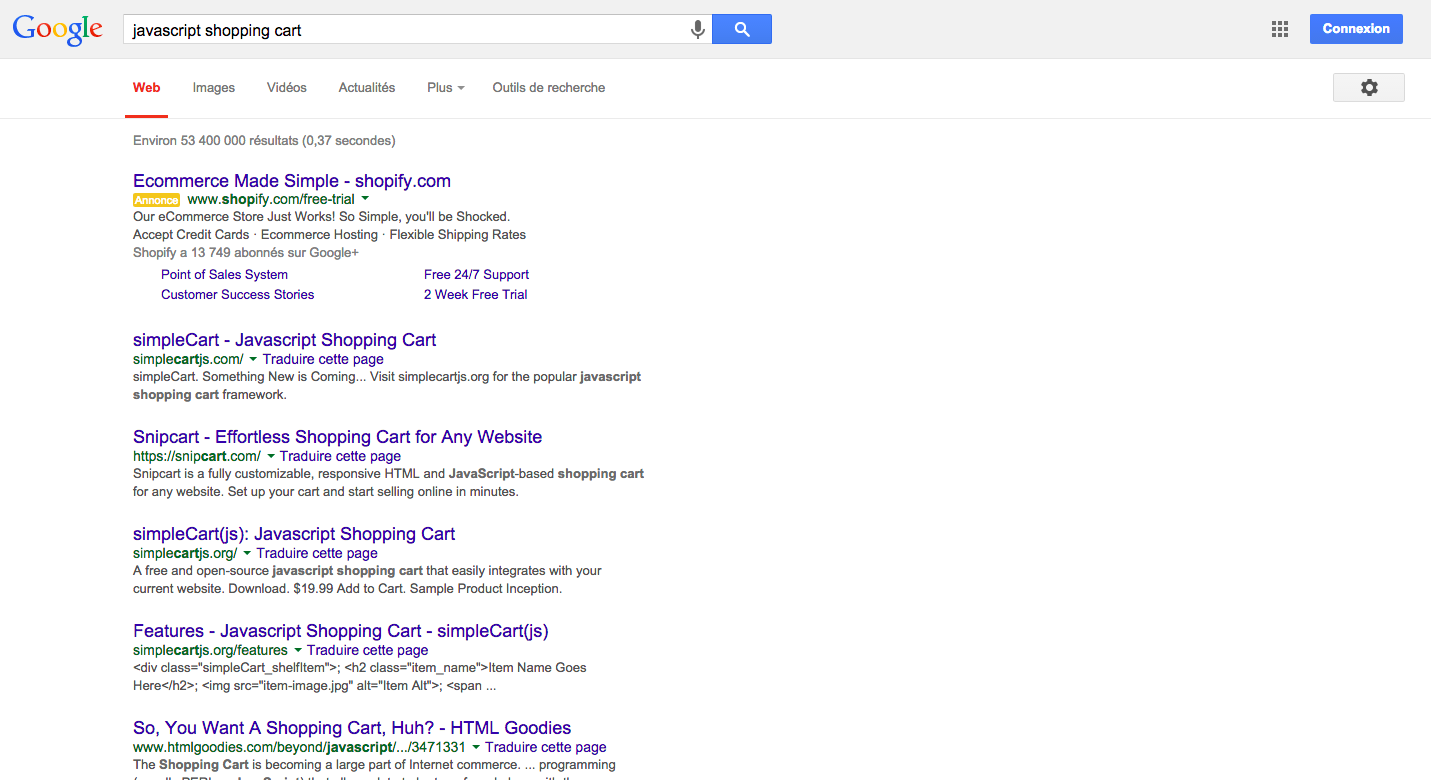This screenshot has height=780, width=1431.
Task: Expand the arrow beside www.shopify.com/free-trial
Action: click(365, 199)
